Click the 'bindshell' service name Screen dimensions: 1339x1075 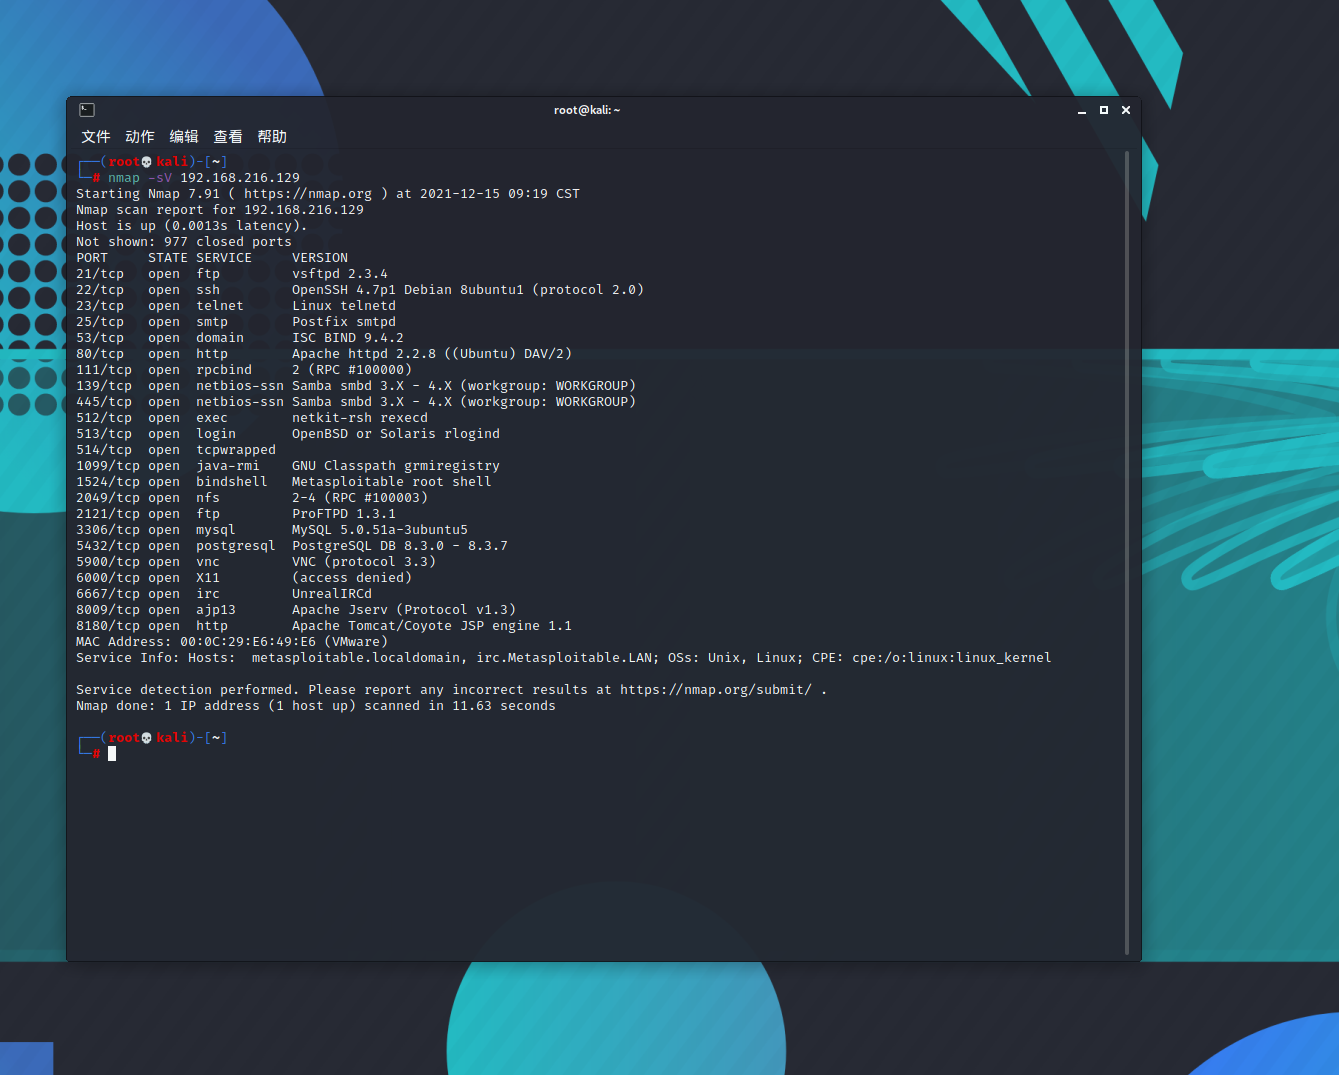coord(232,482)
